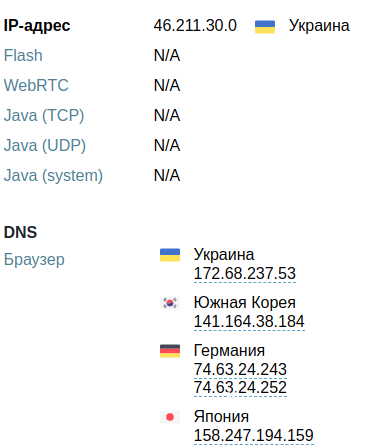Open the WebRTC label link
The height and width of the screenshot is (448, 367).
36,85
